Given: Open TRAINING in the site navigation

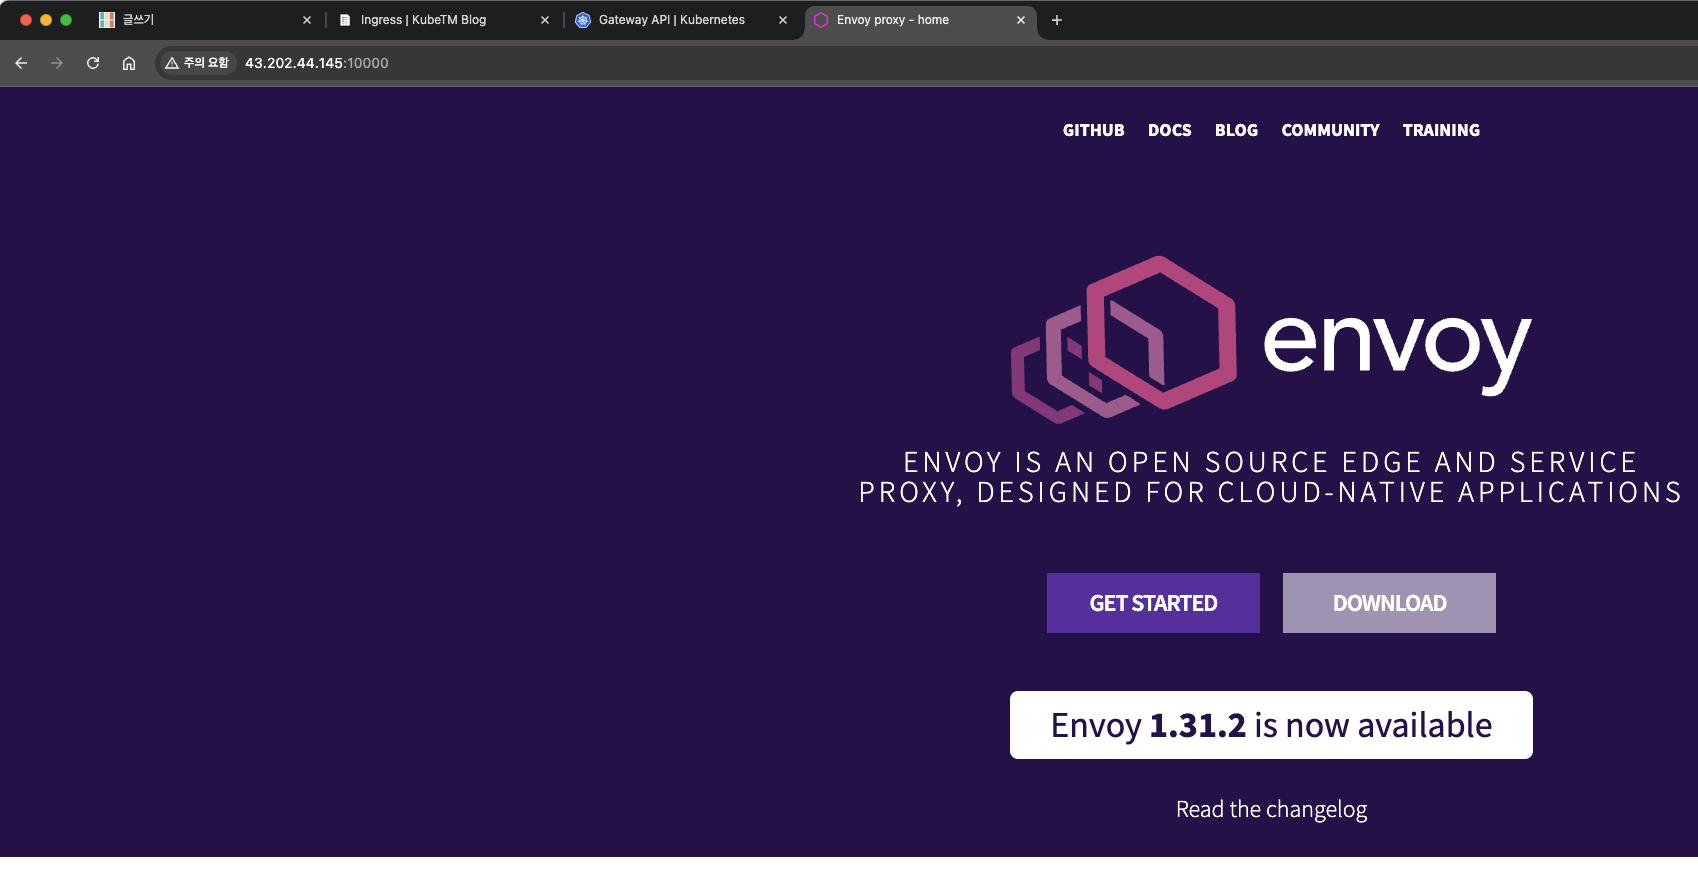Looking at the screenshot, I should pyautogui.click(x=1441, y=130).
